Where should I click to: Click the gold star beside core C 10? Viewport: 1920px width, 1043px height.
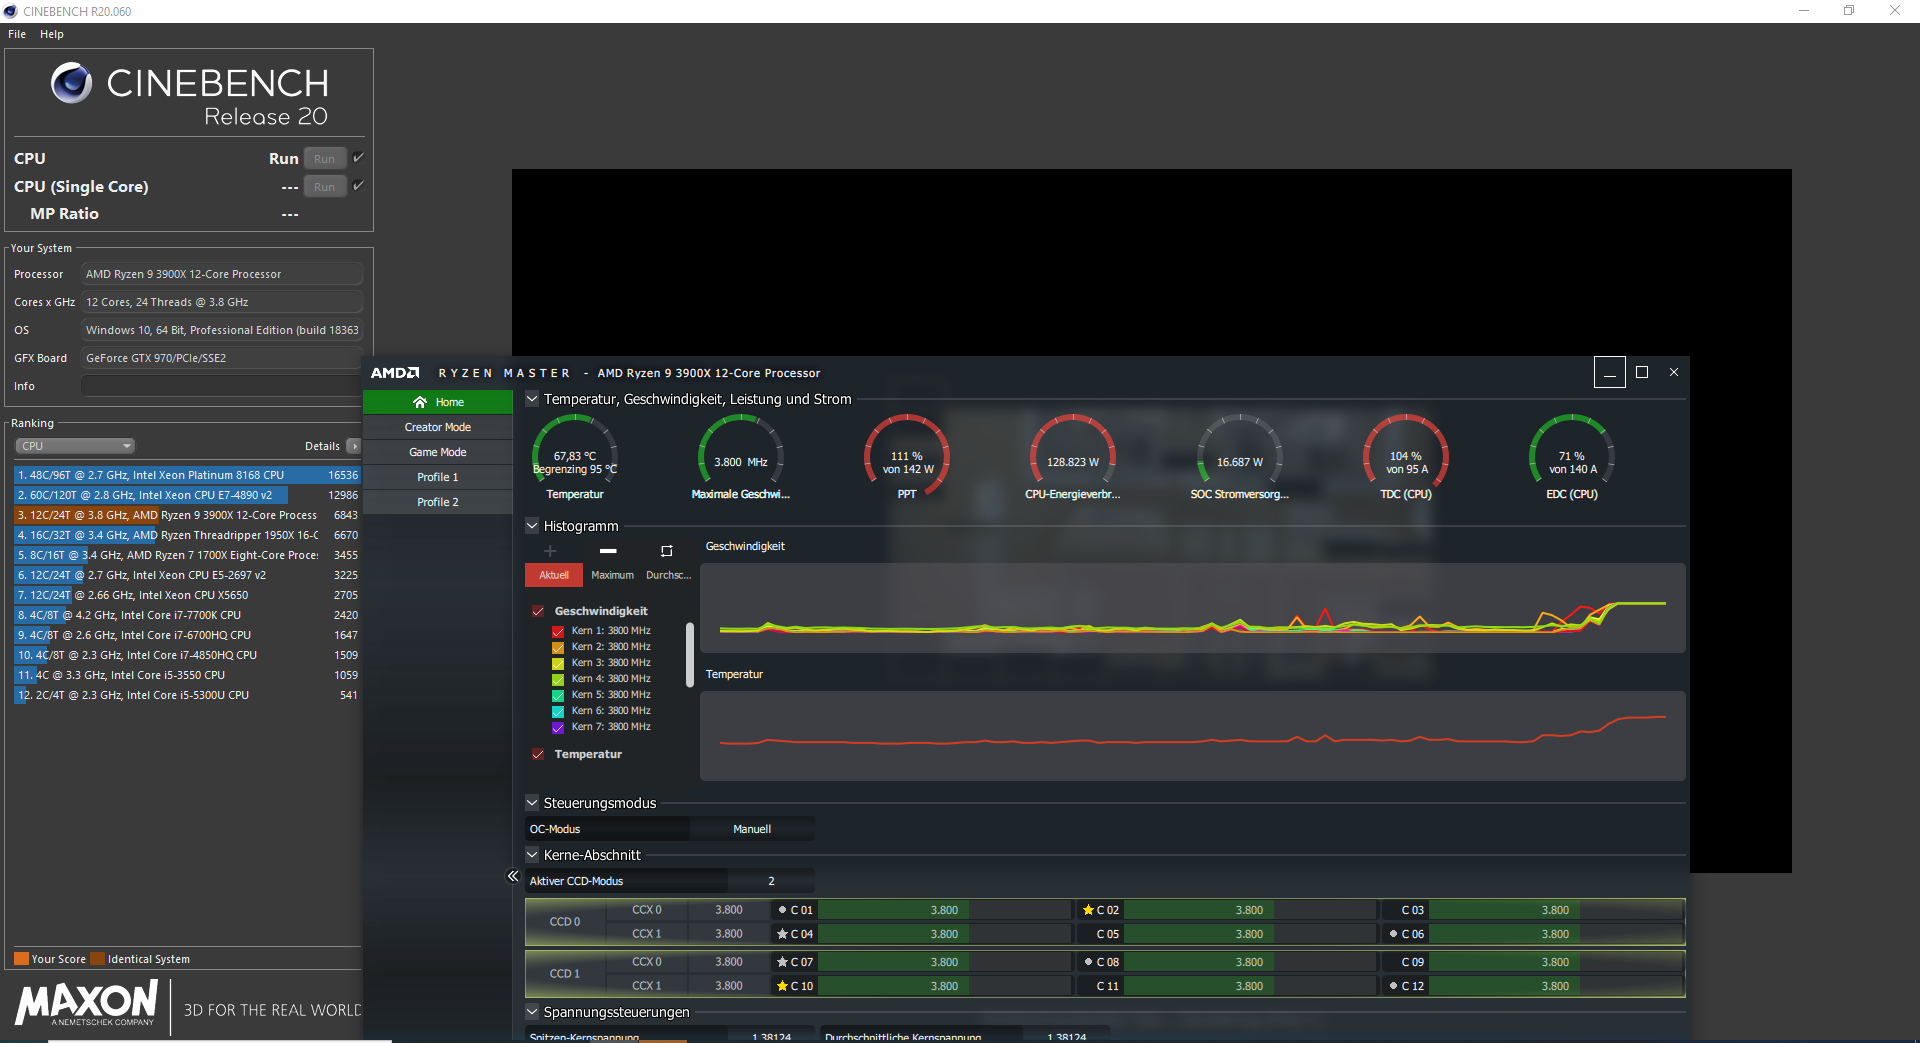[782, 986]
